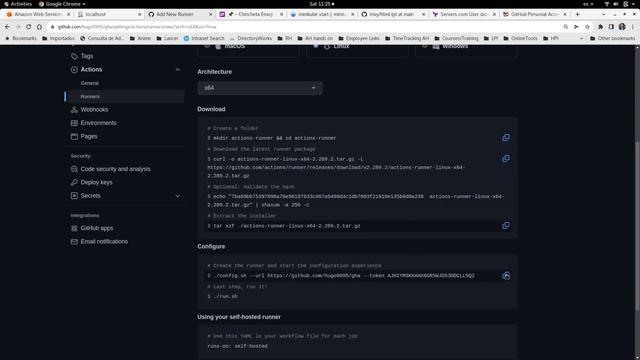Click the ./run.sh command text
This screenshot has height=360, width=640.
point(225,297)
